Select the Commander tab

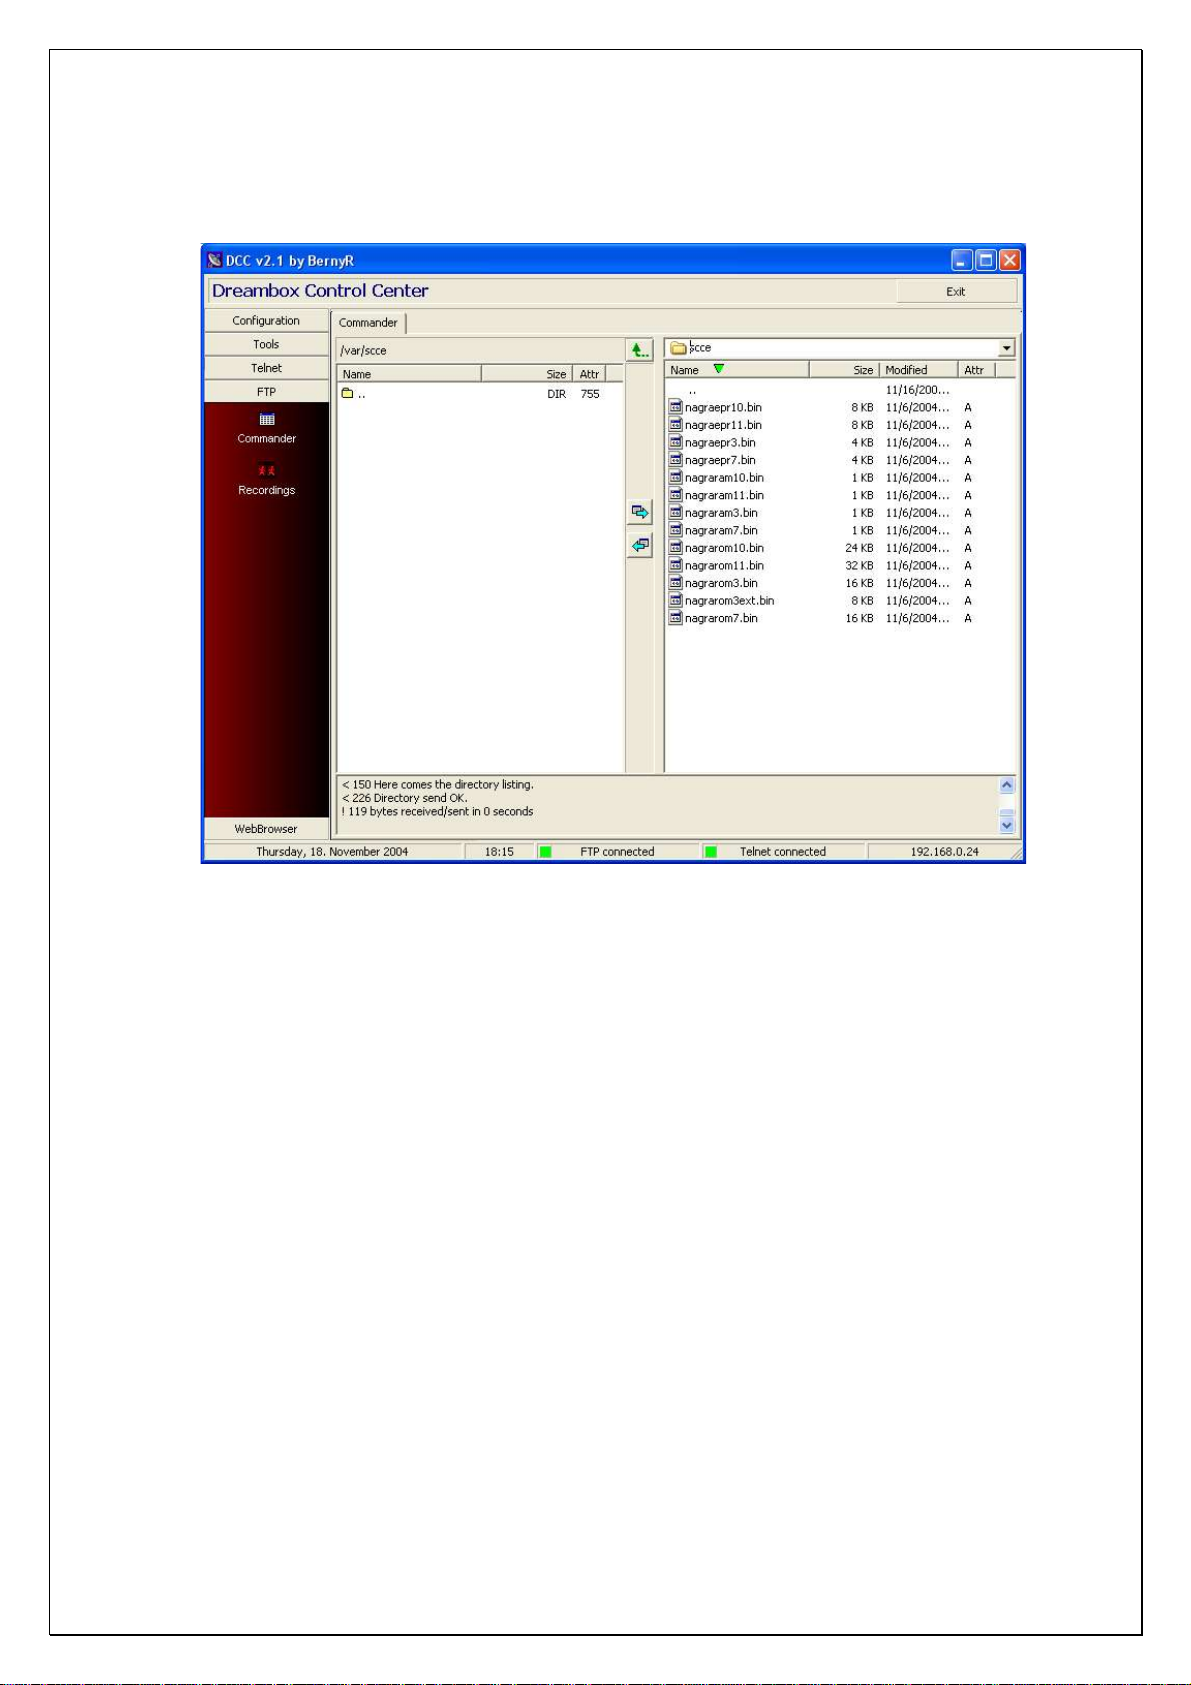tap(368, 323)
